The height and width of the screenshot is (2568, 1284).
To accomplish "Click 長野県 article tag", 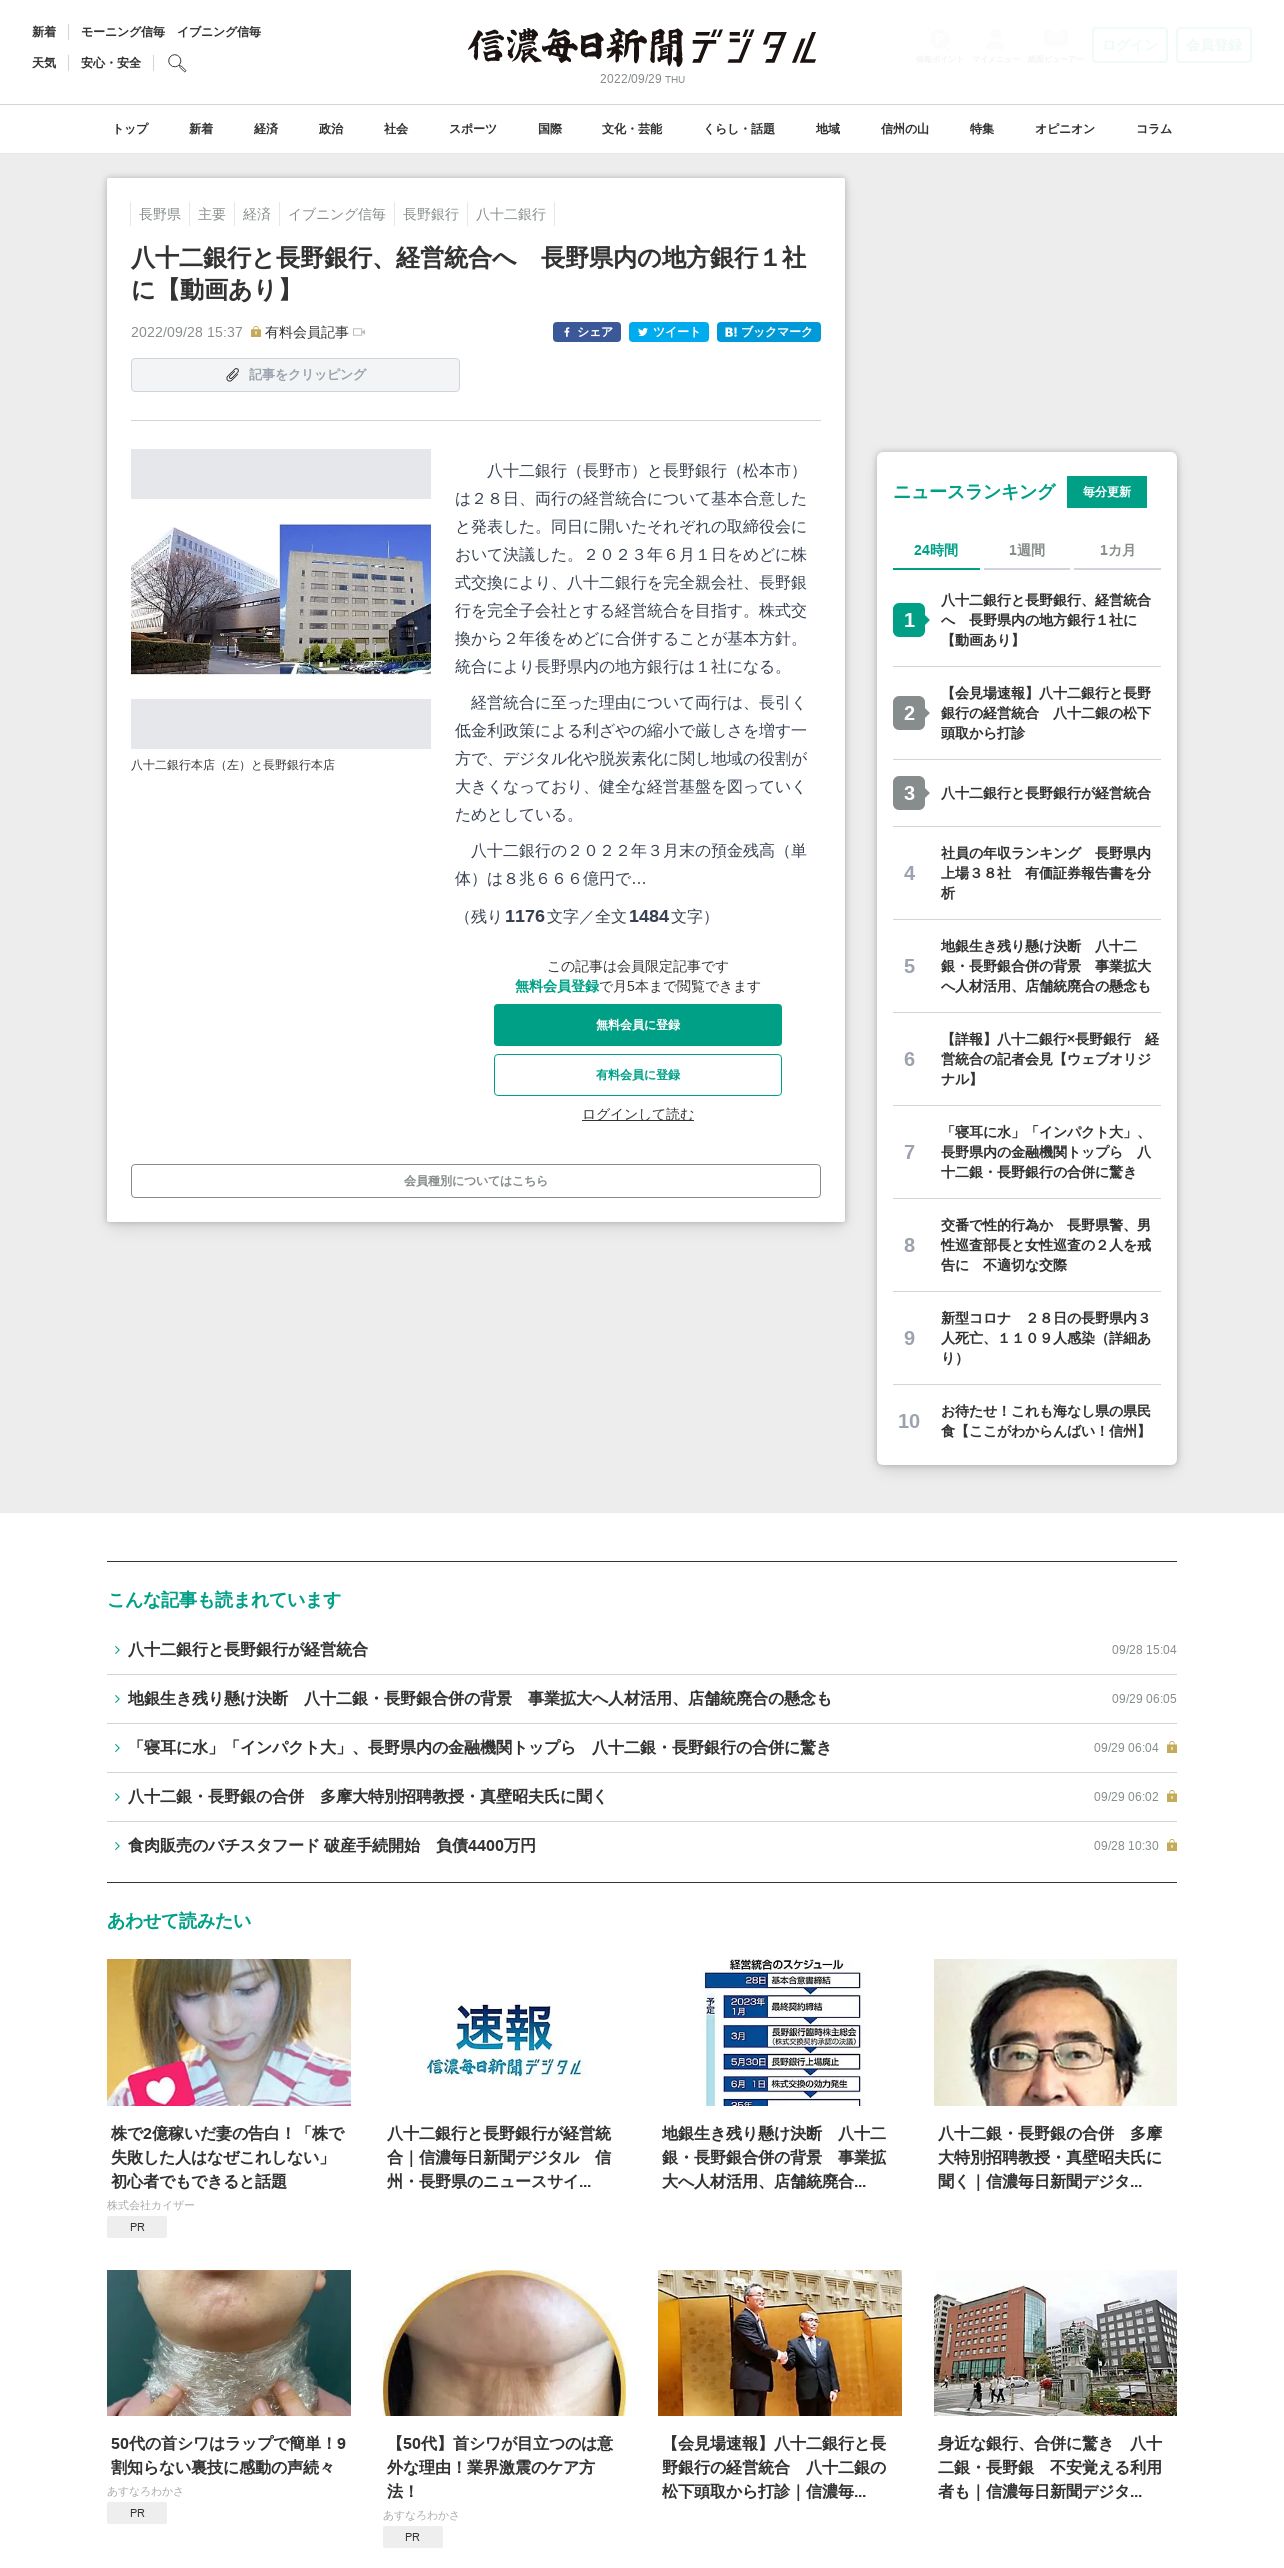I will 160,214.
